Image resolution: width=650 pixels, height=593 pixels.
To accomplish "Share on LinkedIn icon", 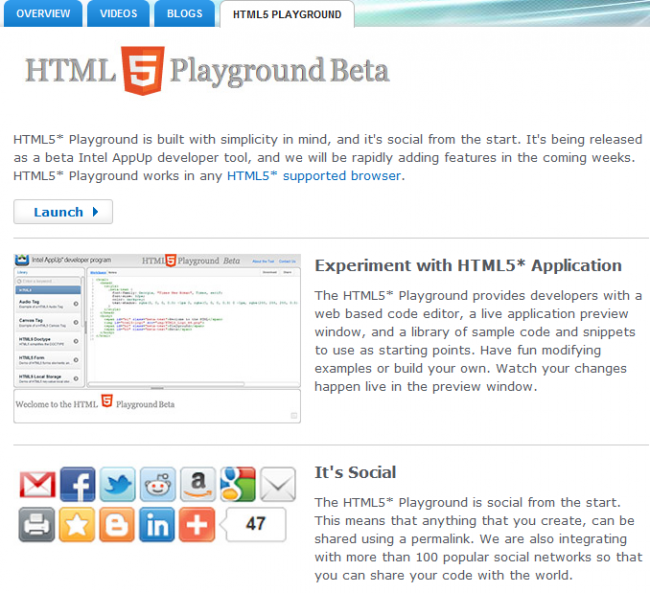I will pos(157,524).
